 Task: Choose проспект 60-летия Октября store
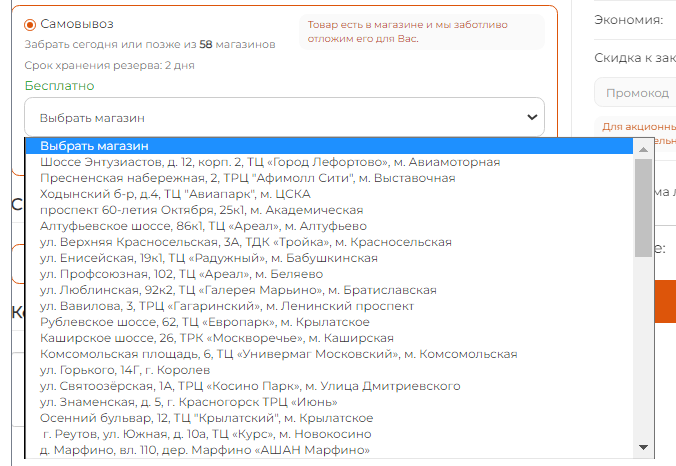click(201, 210)
